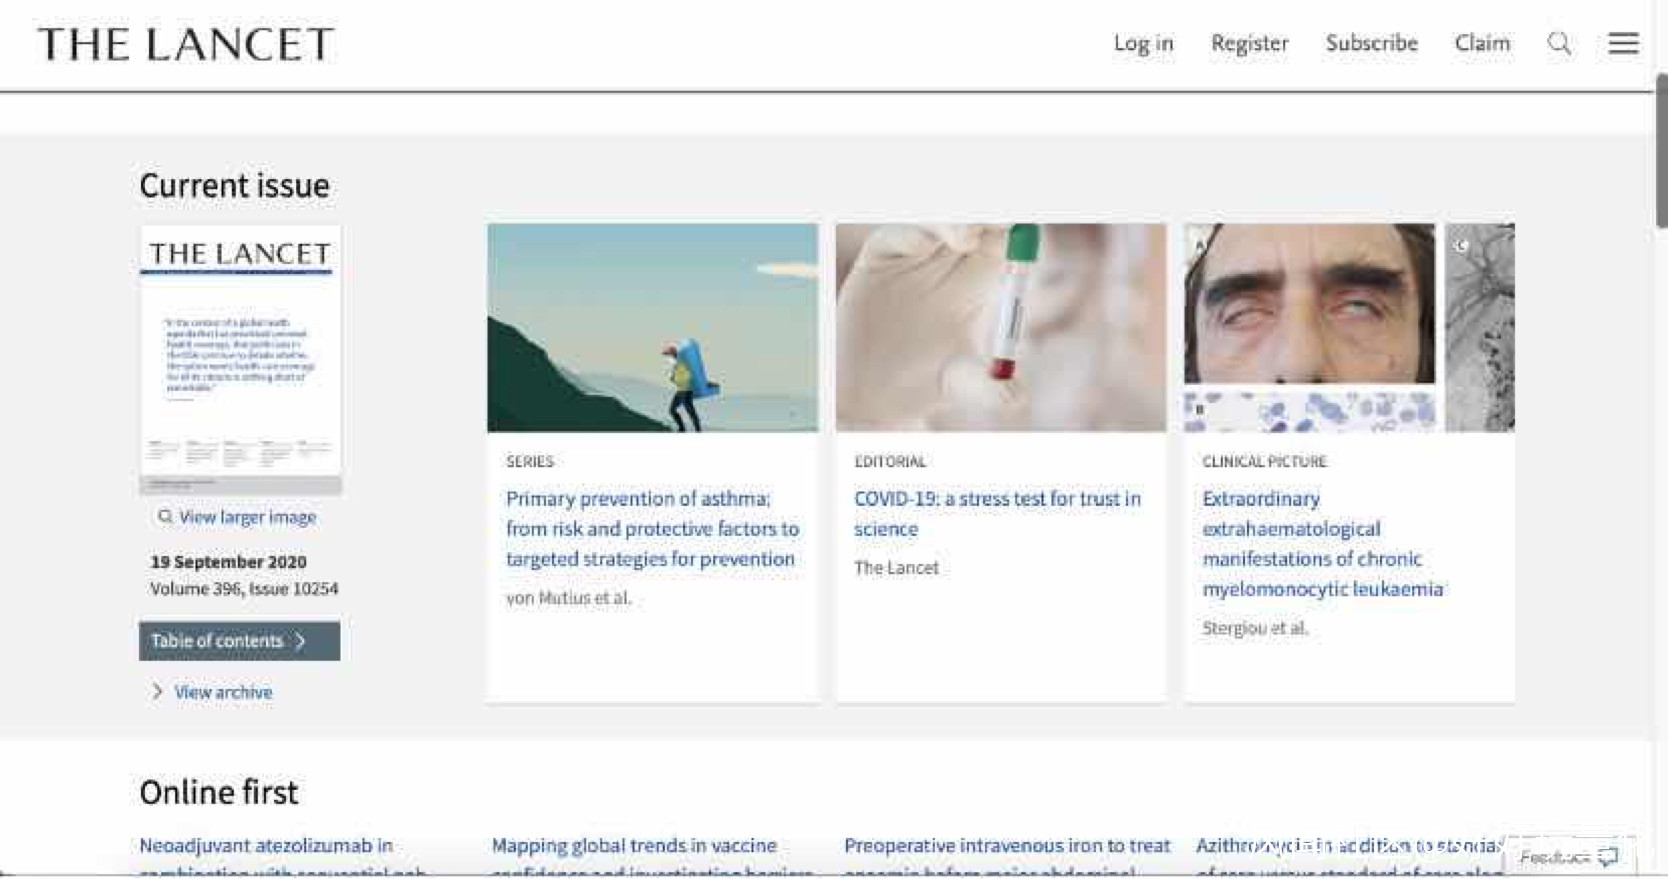The height and width of the screenshot is (879, 1668).
Task: Click The Lancet logo in the header
Action: click(x=186, y=44)
